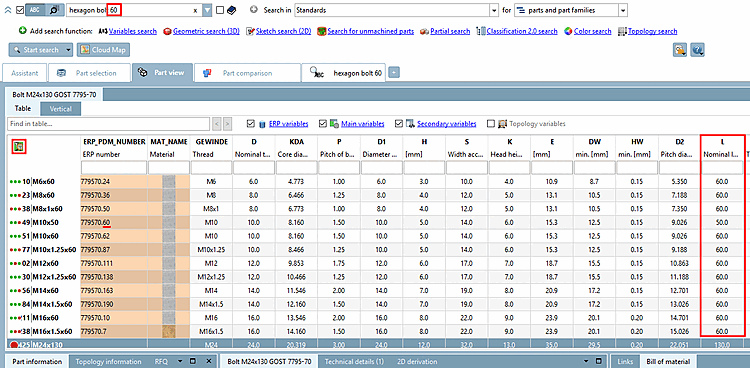750x368 pixels.
Task: Click the unmachined parts search icon
Action: (x=321, y=32)
